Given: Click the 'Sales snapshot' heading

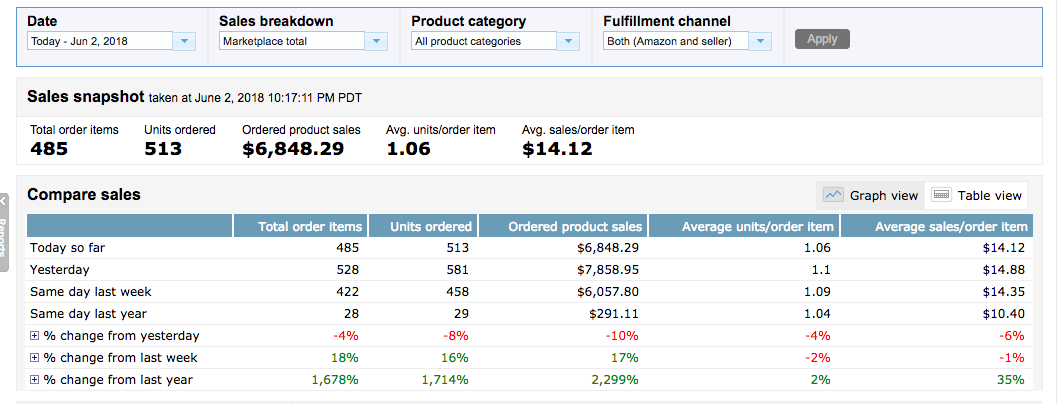Looking at the screenshot, I should (x=86, y=96).
